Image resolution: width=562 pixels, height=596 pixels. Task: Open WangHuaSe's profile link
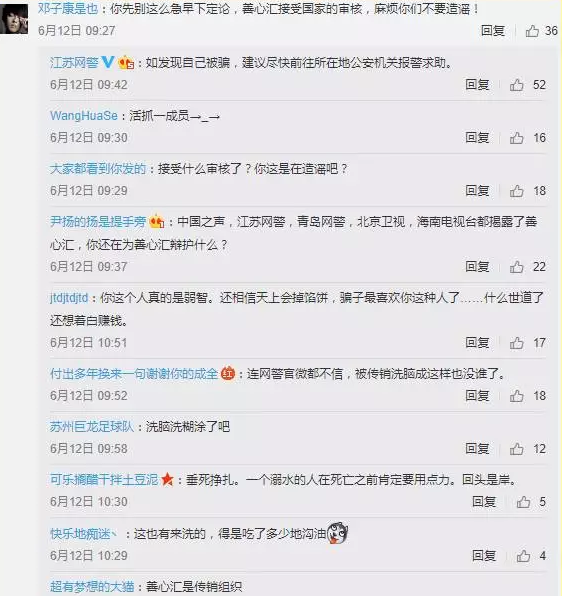coord(84,116)
